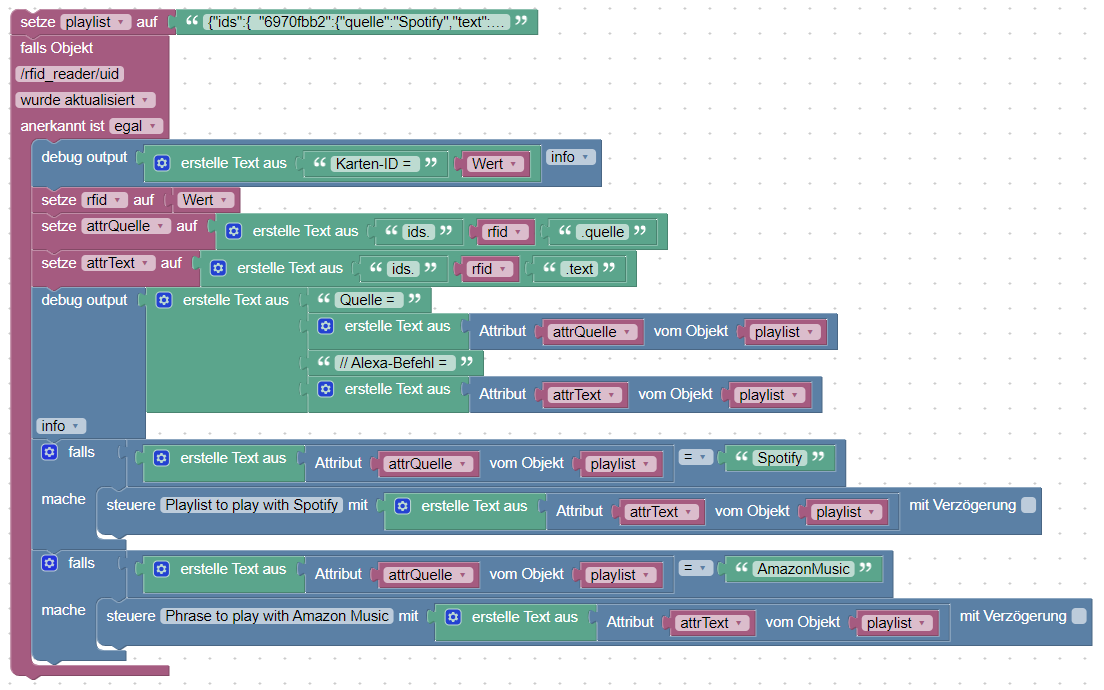The height and width of the screenshot is (690, 1104).
Task: Edit the 'AmazonMusic' comparison text field
Action: click(x=803, y=569)
